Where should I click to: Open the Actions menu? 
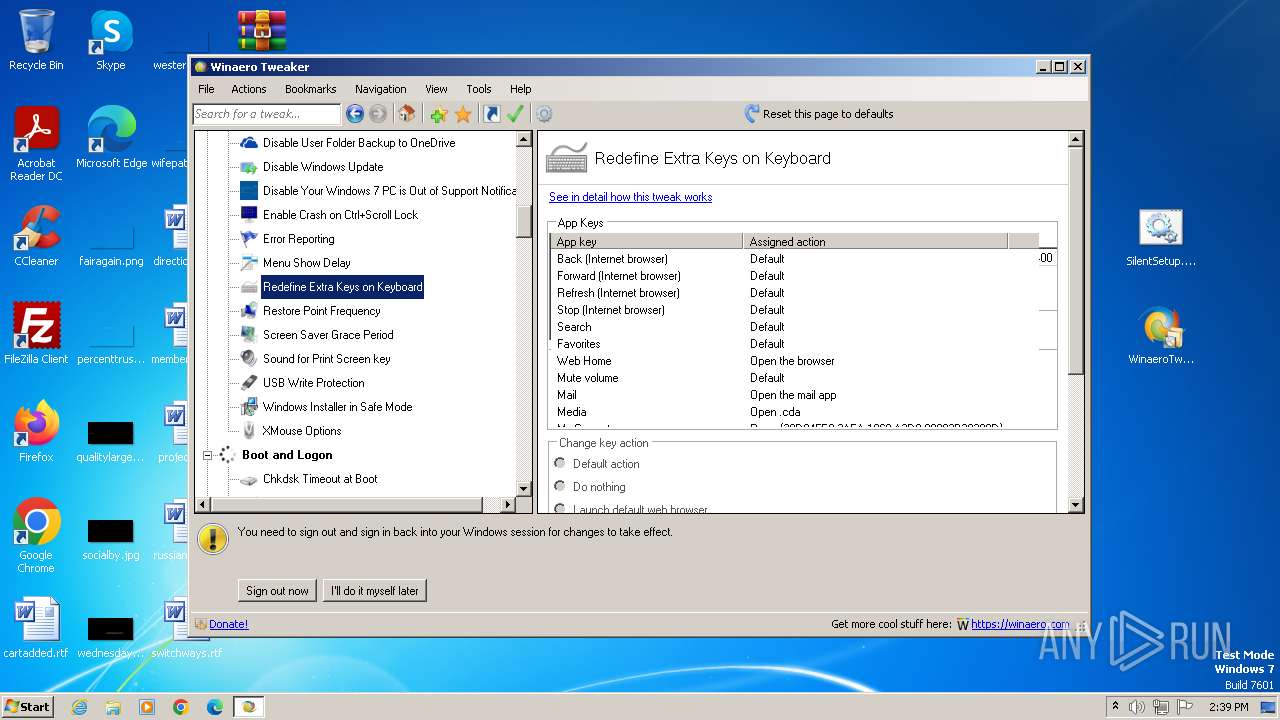pos(249,89)
